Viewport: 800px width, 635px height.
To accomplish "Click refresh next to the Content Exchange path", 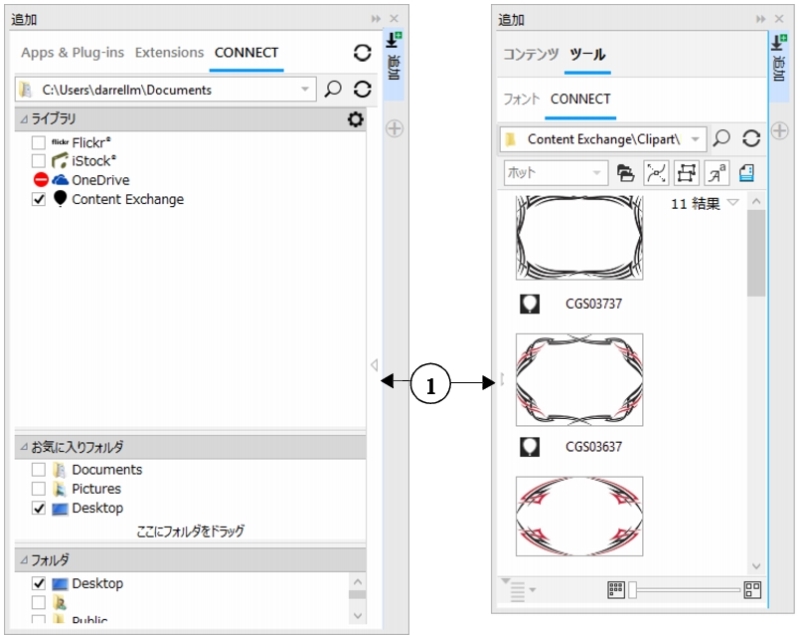I will [x=750, y=138].
